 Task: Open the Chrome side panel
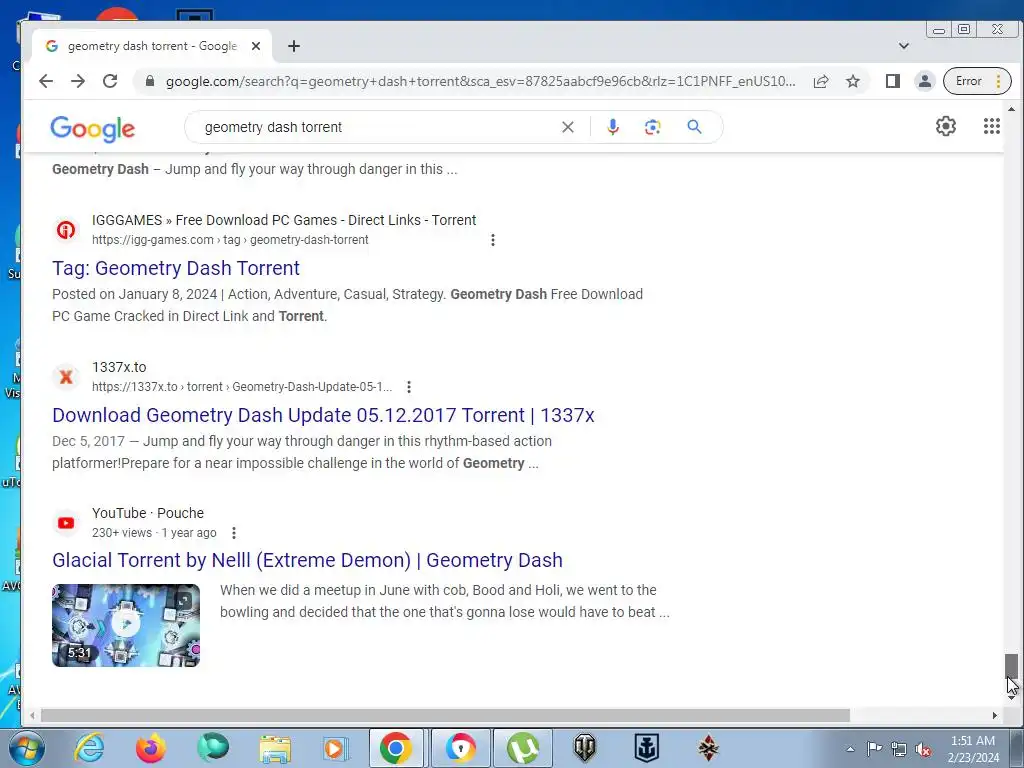(x=893, y=81)
